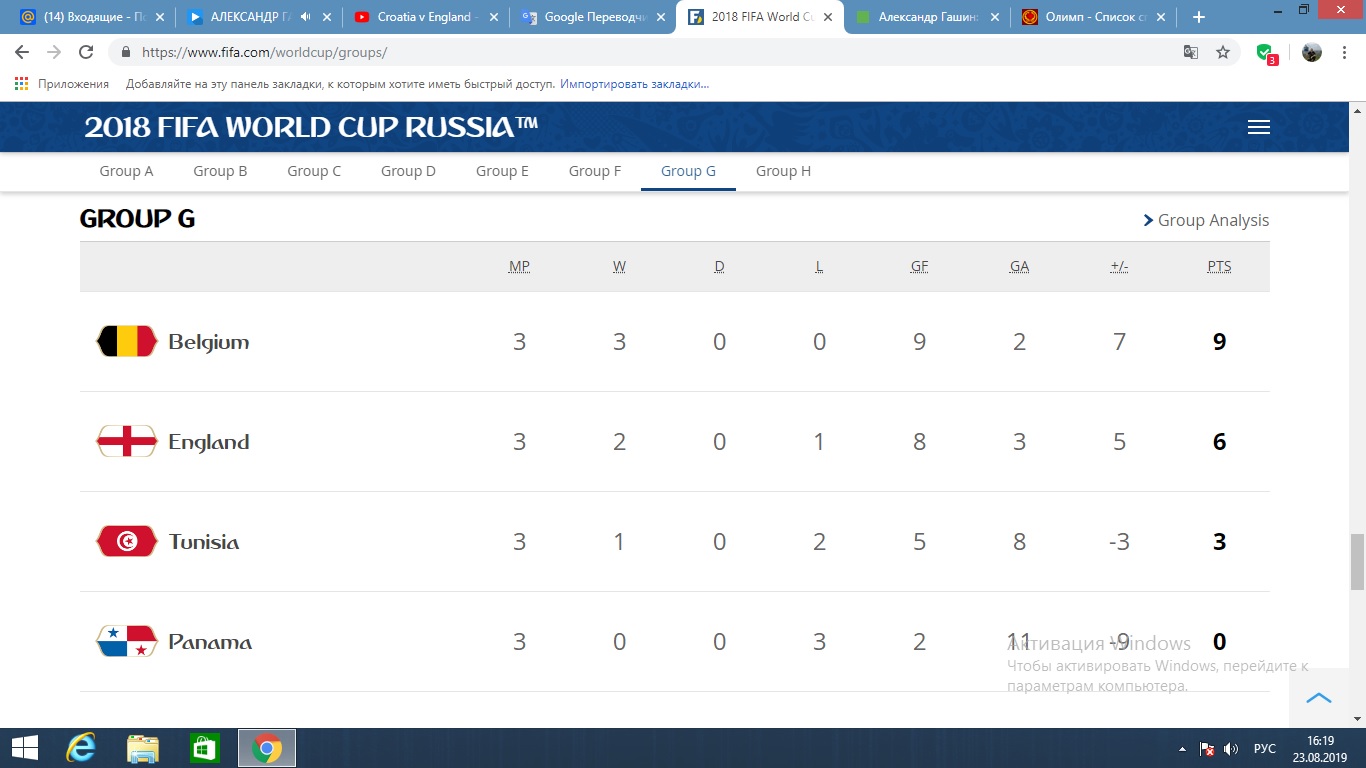Launch Internet Explorer from taskbar
1366x768 pixels.
81,748
